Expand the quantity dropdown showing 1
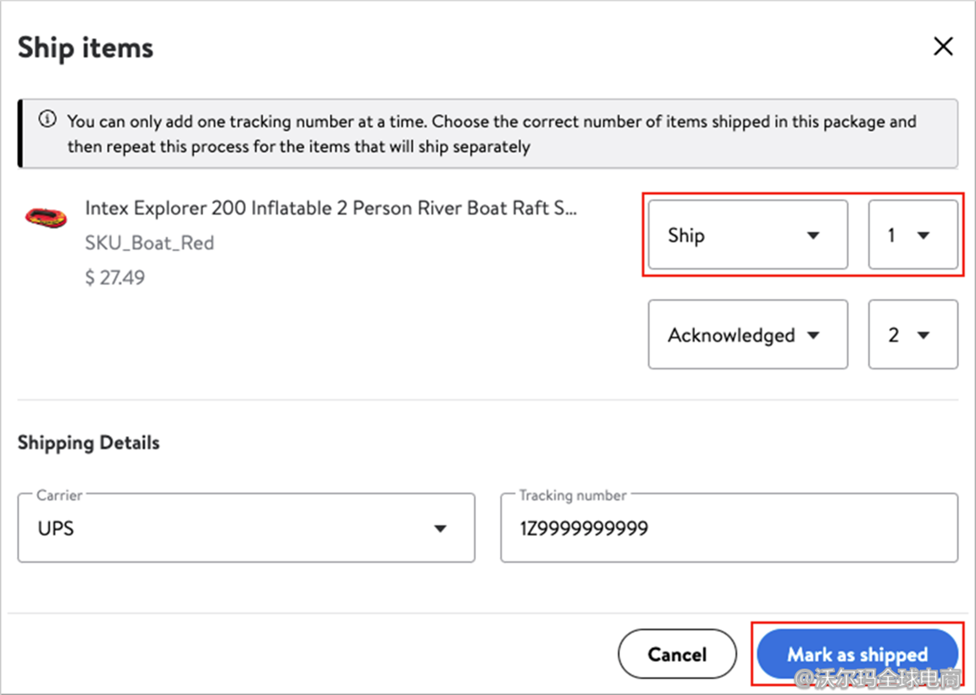This screenshot has width=976, height=695. point(912,236)
